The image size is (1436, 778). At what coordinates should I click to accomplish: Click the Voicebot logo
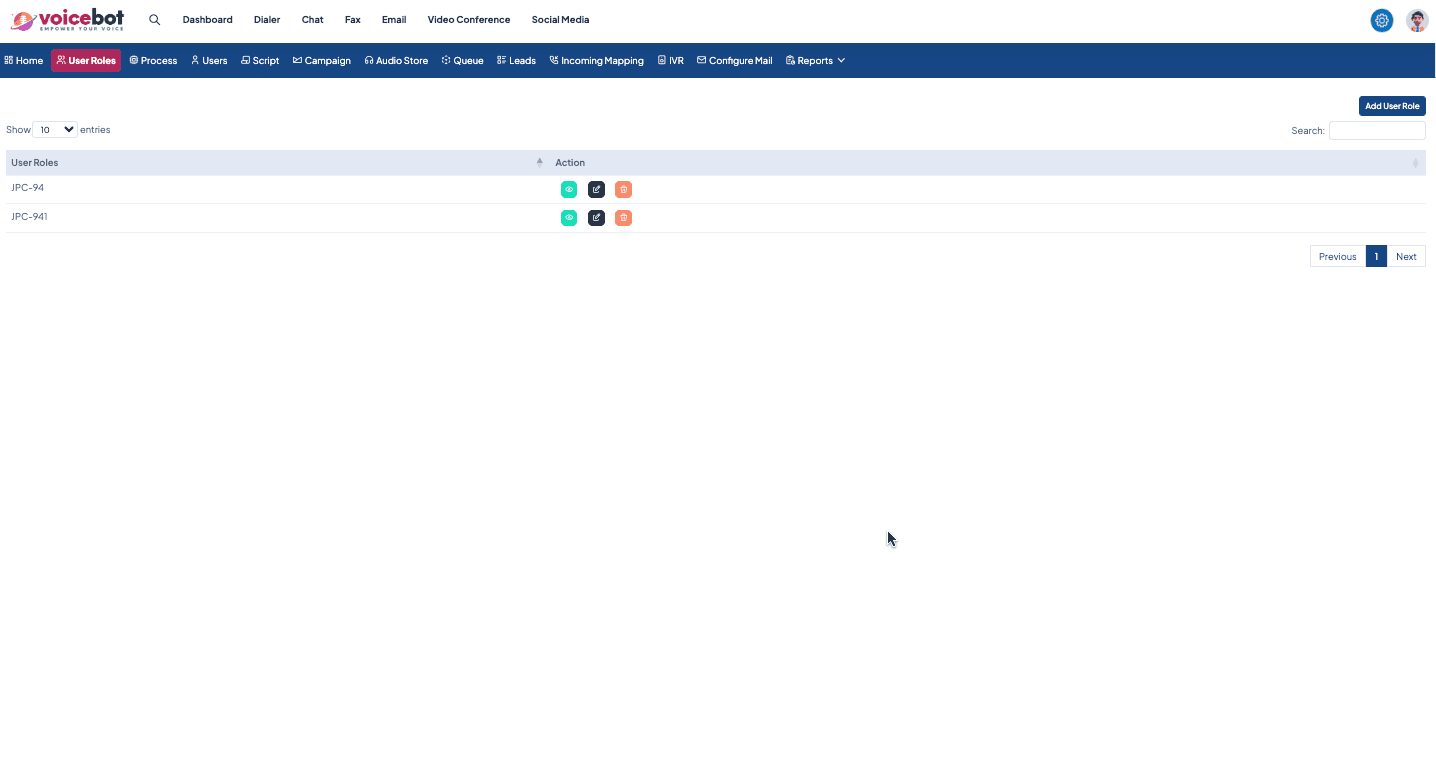coord(67,20)
